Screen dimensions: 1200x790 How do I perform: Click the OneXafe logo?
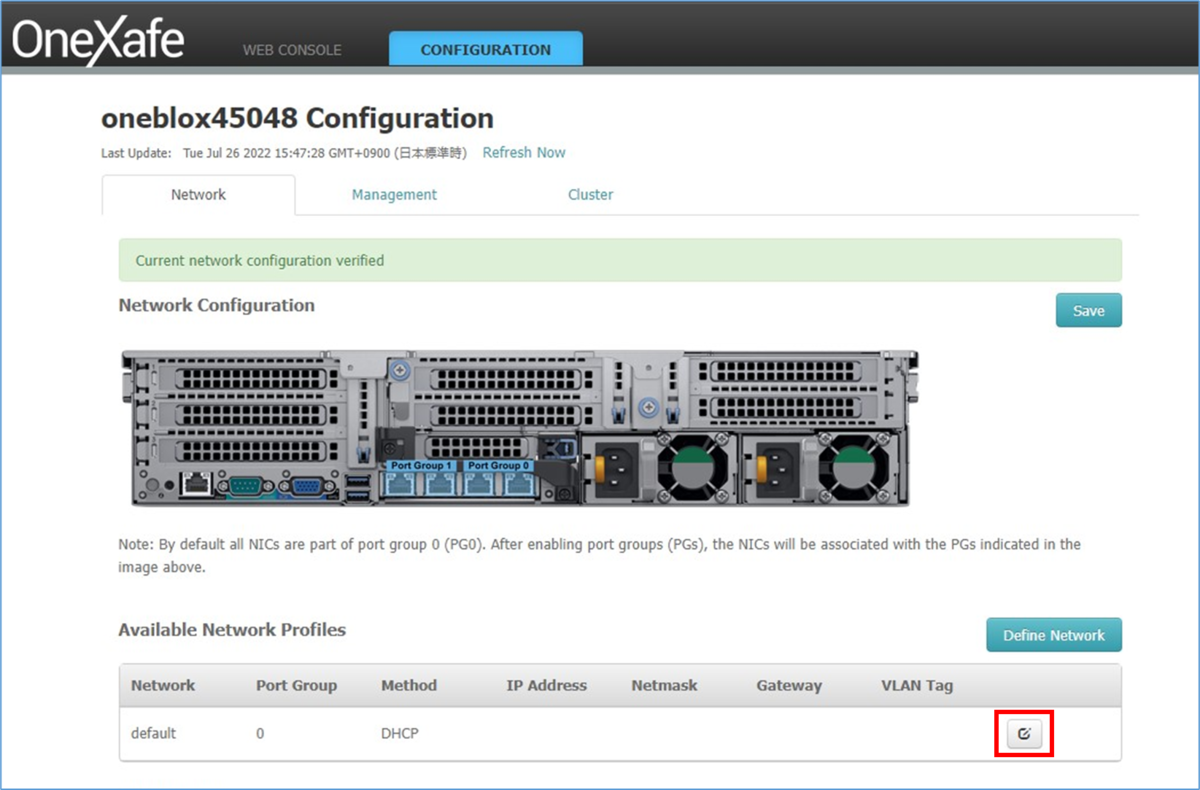pos(98,39)
